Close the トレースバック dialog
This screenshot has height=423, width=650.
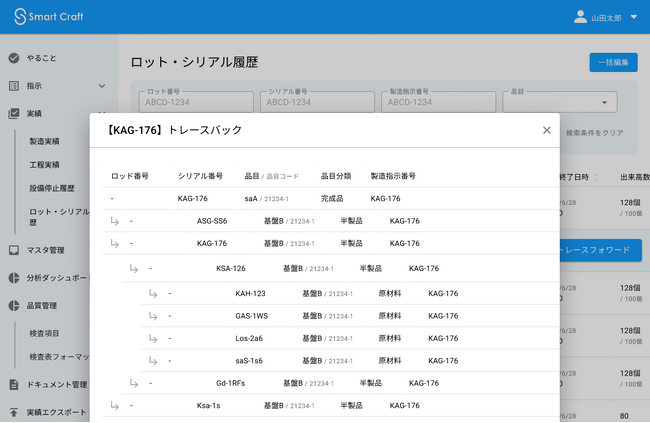tap(547, 130)
